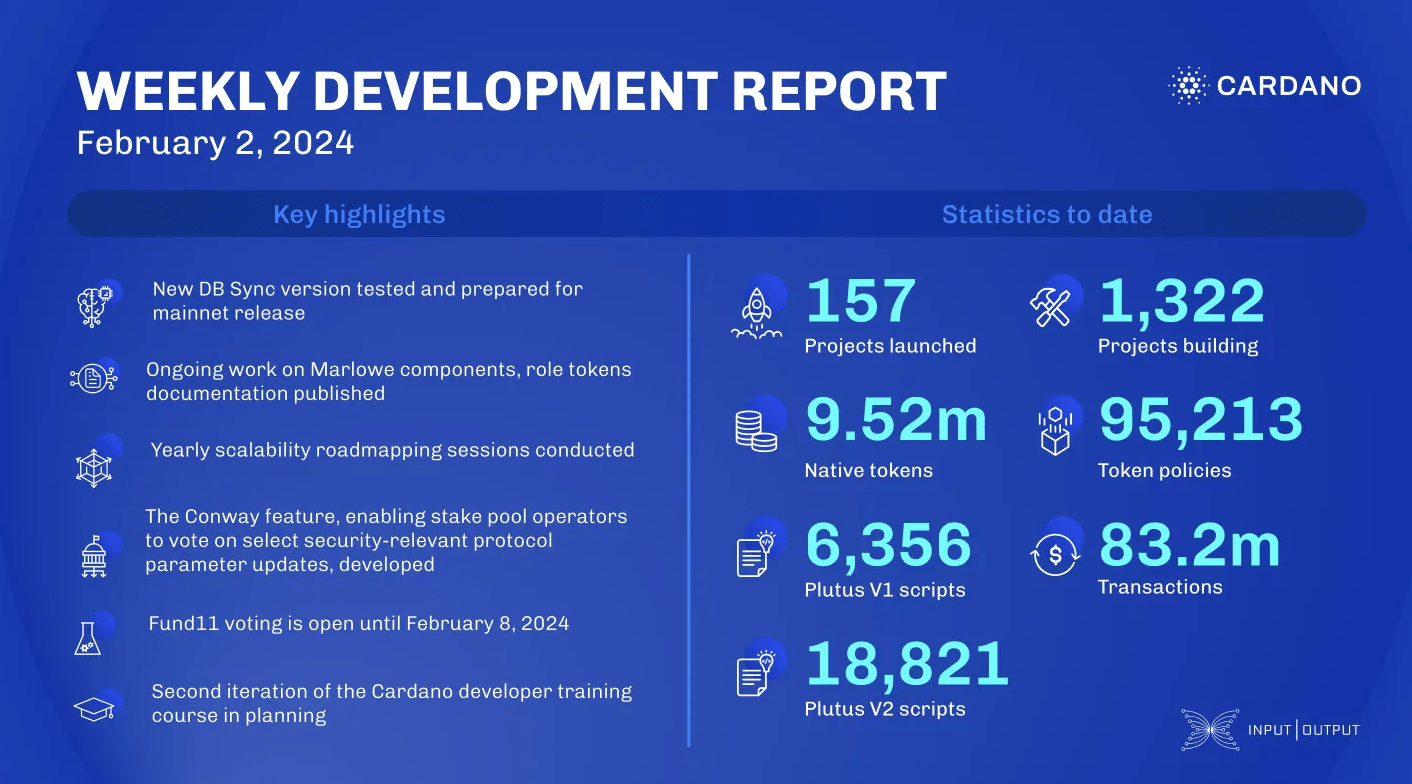Screen dimensions: 1412x784
Task: Click the Marlowe components highlight text
Action: click(x=389, y=381)
